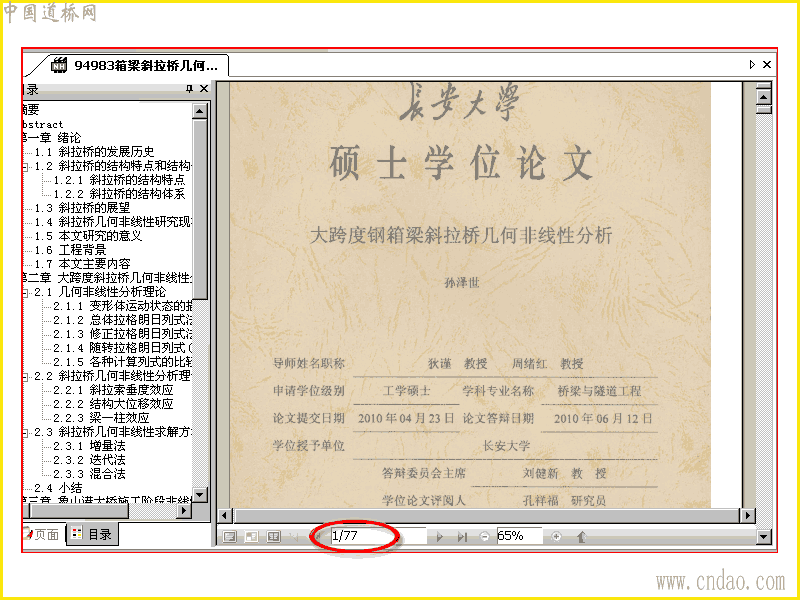Close the 目录 side panel
This screenshot has height=600, width=800.
[204, 89]
